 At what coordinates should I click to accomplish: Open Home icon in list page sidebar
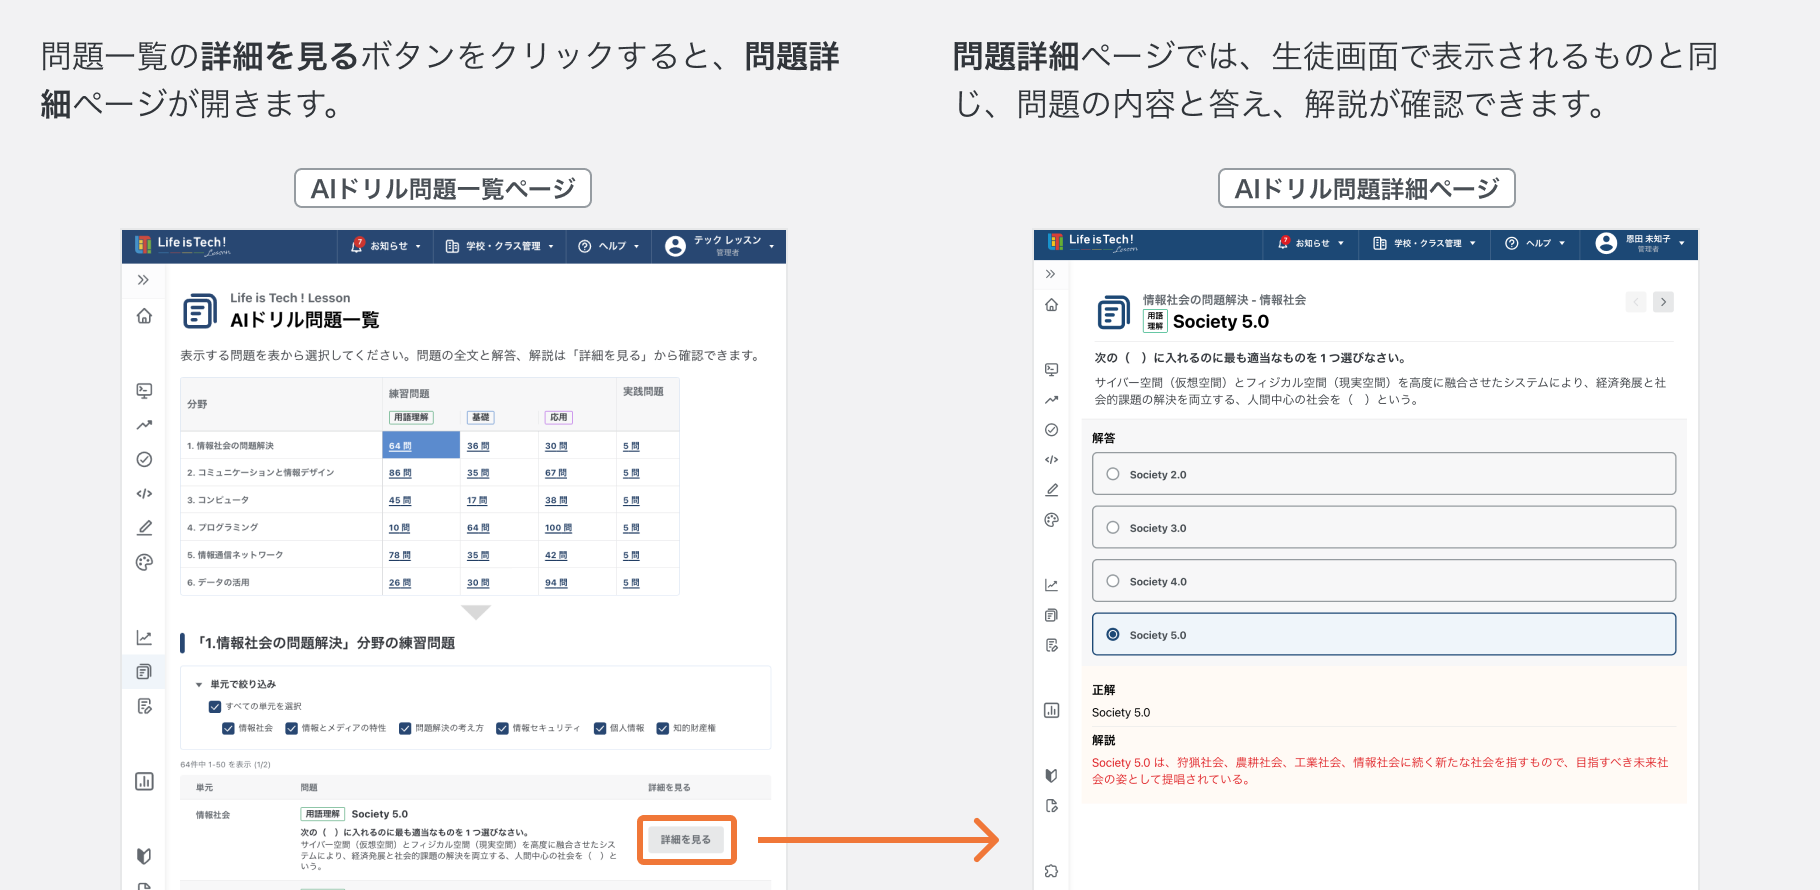144,316
